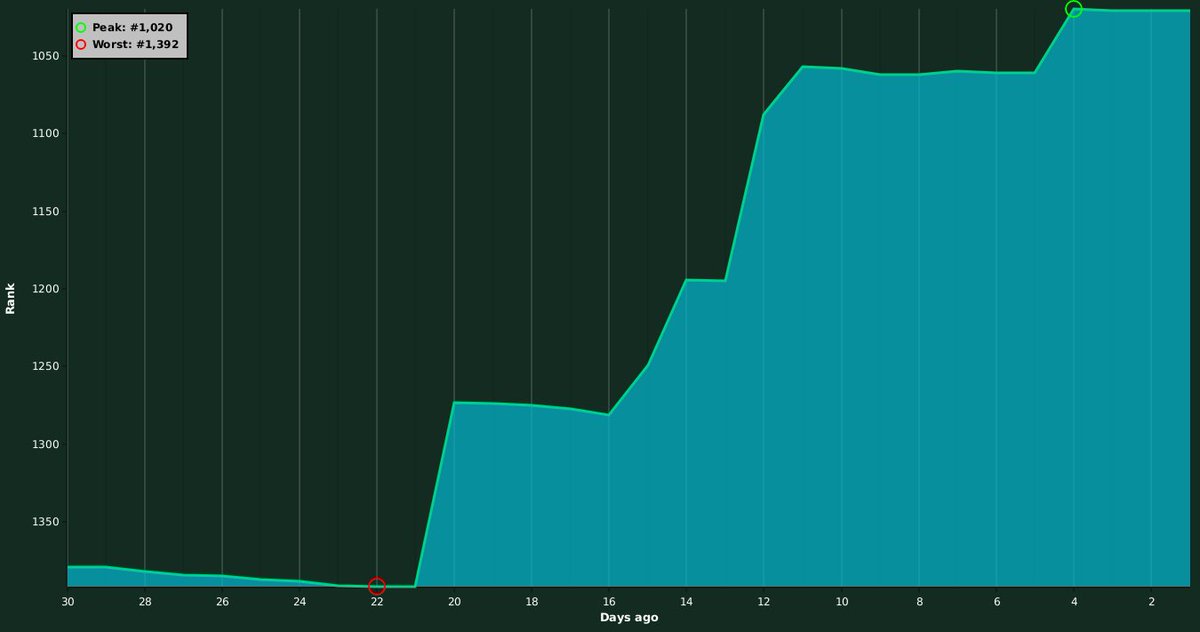Click the y-axis label '1100'
The width and height of the screenshot is (1200, 632).
click(x=47, y=133)
